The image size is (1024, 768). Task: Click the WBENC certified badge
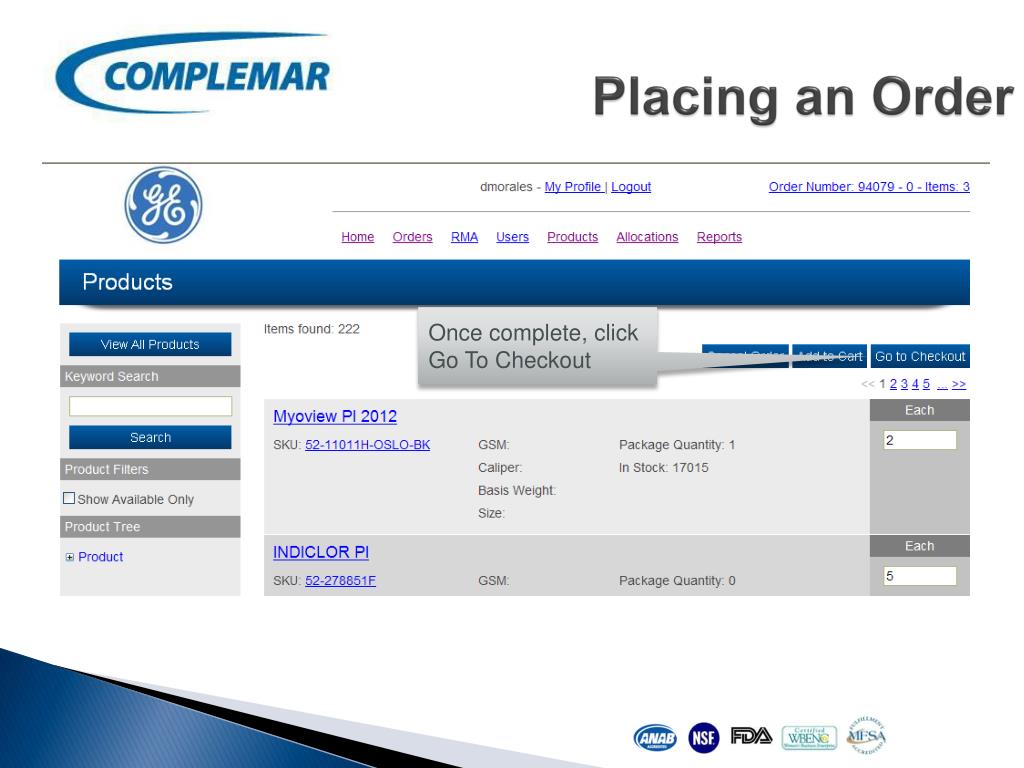click(809, 738)
